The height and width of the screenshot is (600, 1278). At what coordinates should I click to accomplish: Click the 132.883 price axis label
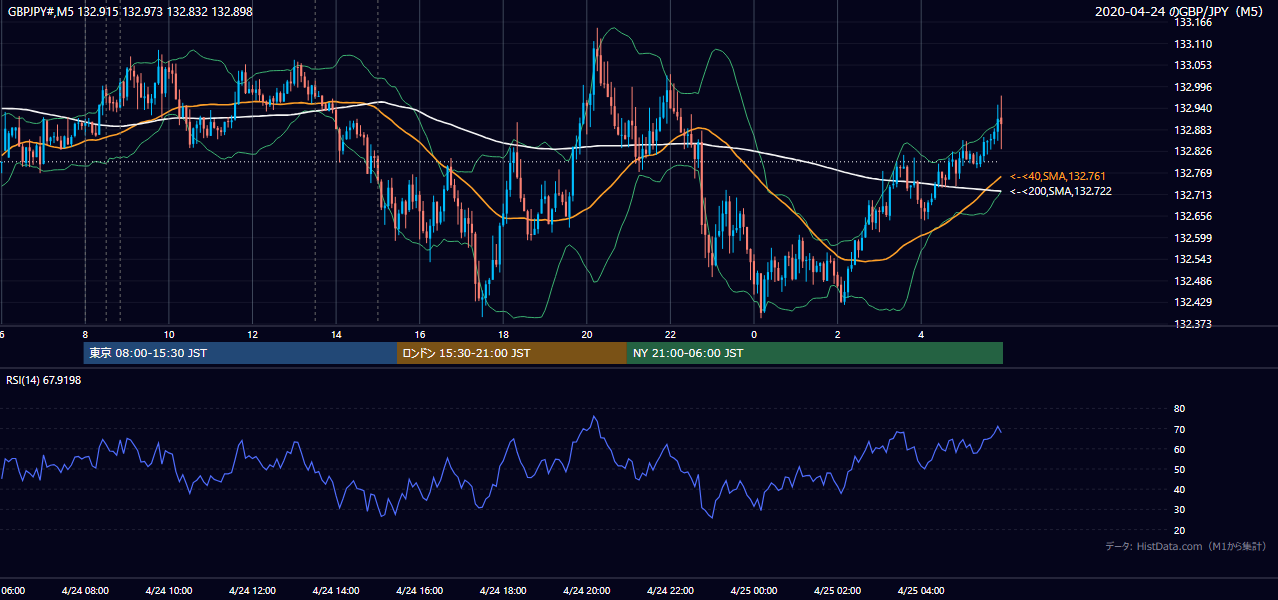point(1193,130)
